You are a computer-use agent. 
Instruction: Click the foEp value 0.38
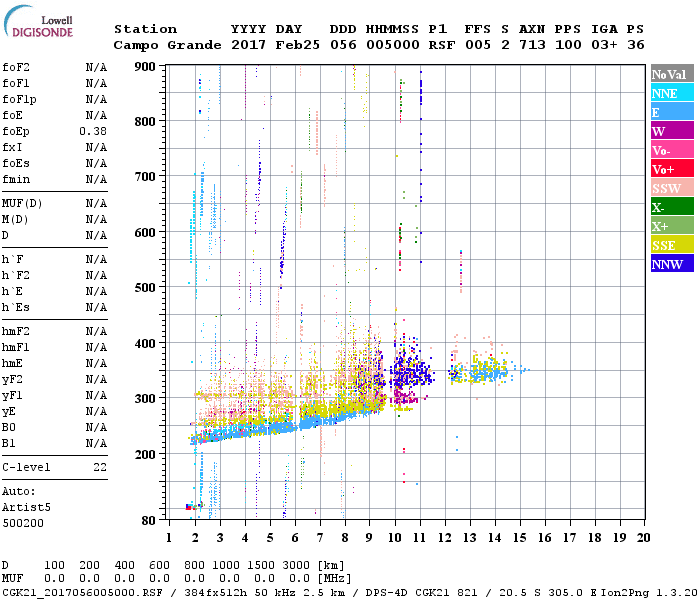[x=93, y=131]
